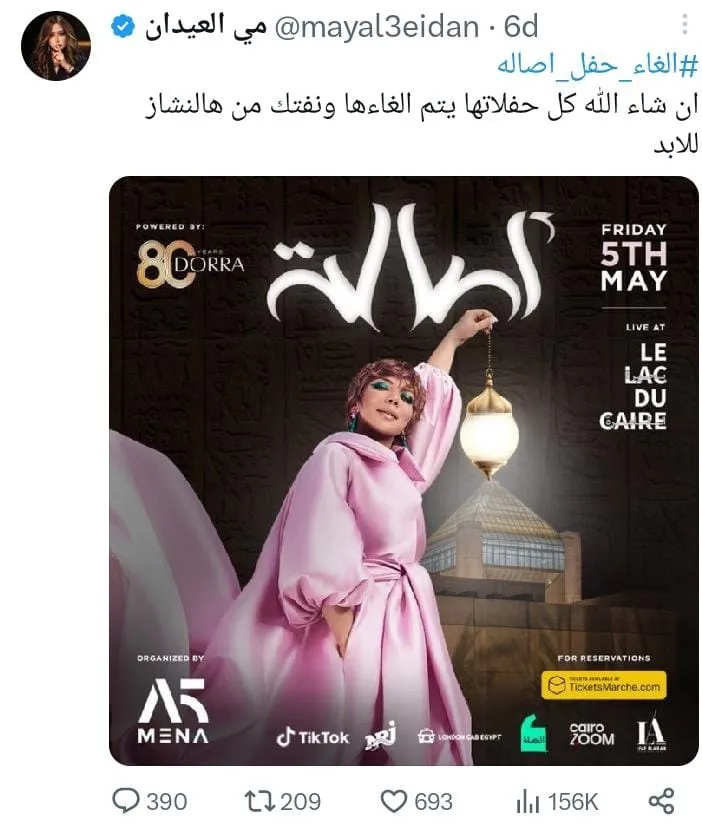Viewport: 702px width, 824px height.
Task: Click the blue verified badge
Action: click(x=123, y=27)
